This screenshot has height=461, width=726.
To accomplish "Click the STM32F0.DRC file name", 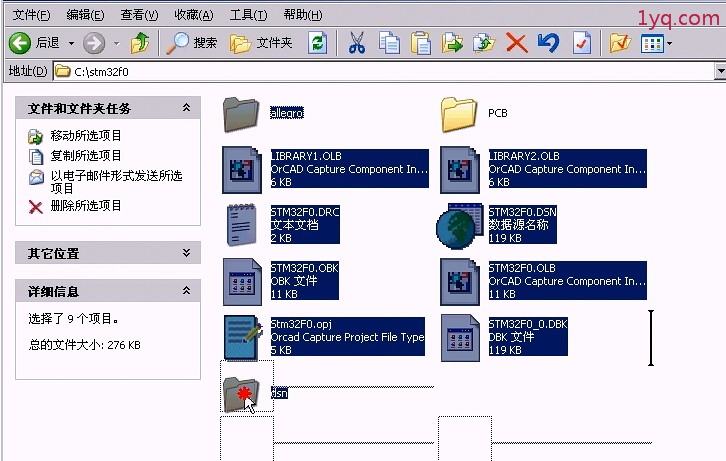I will coord(305,212).
